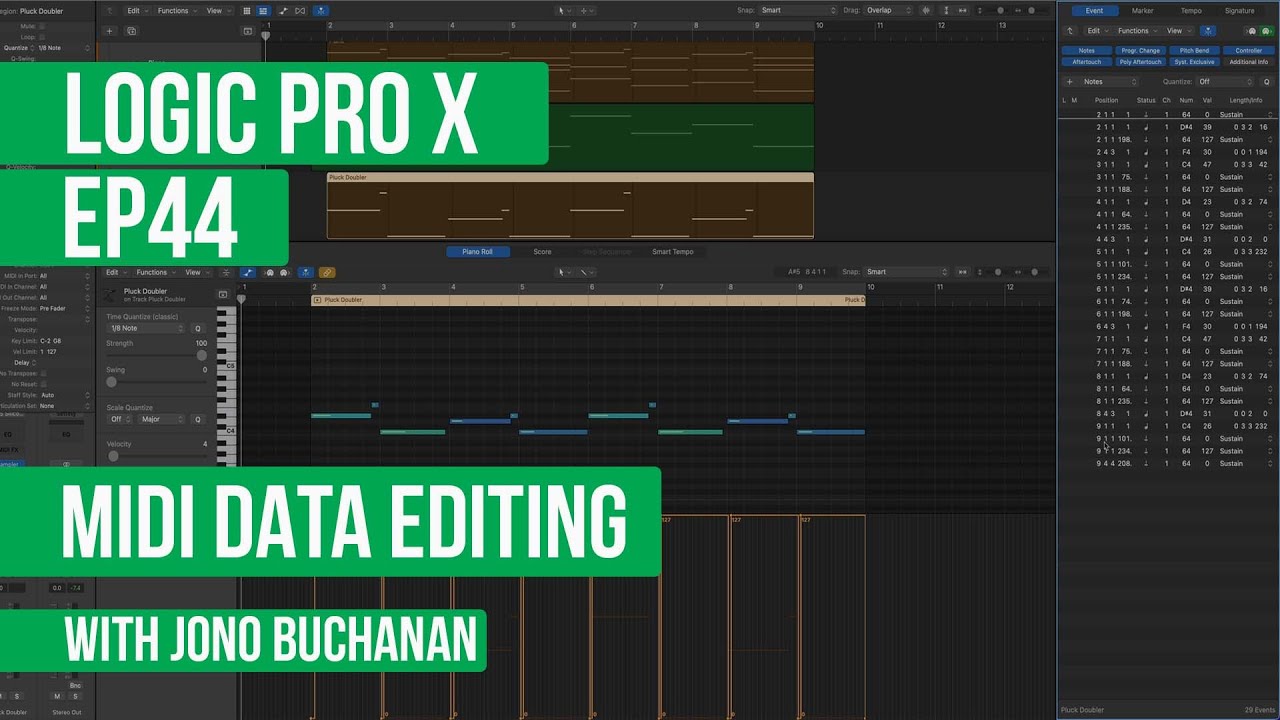Viewport: 1280px width, 720px height.
Task: Switch to Signature tab
Action: pyautogui.click(x=1240, y=11)
